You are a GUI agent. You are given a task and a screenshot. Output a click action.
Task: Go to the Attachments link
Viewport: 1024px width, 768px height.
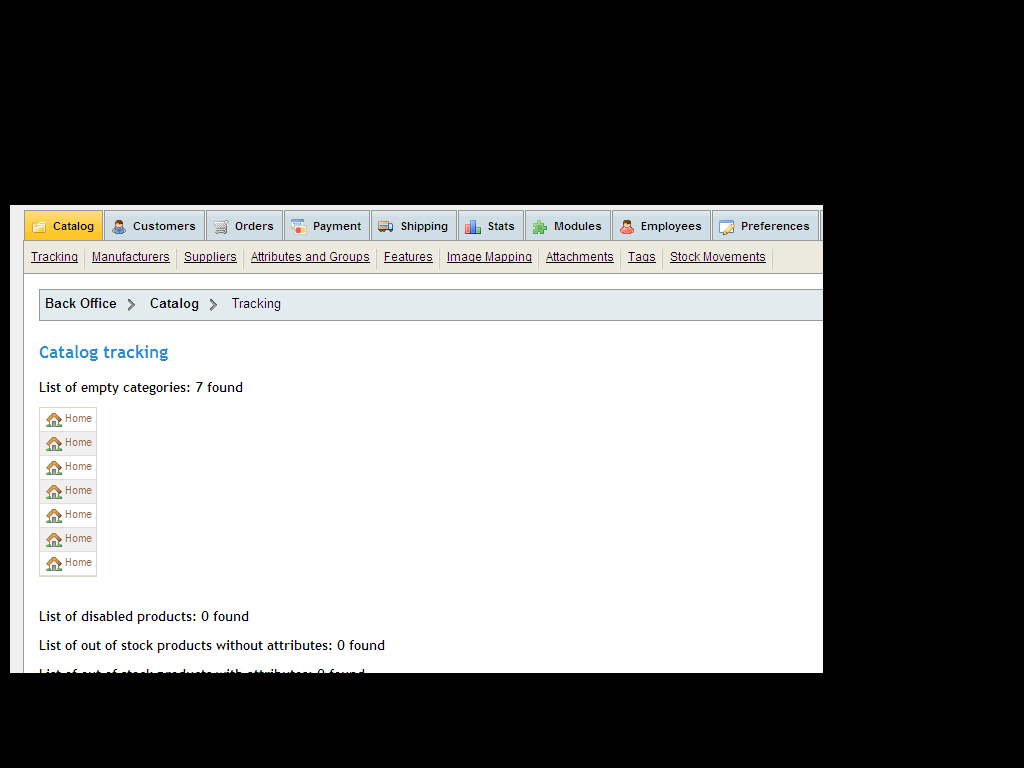(580, 257)
